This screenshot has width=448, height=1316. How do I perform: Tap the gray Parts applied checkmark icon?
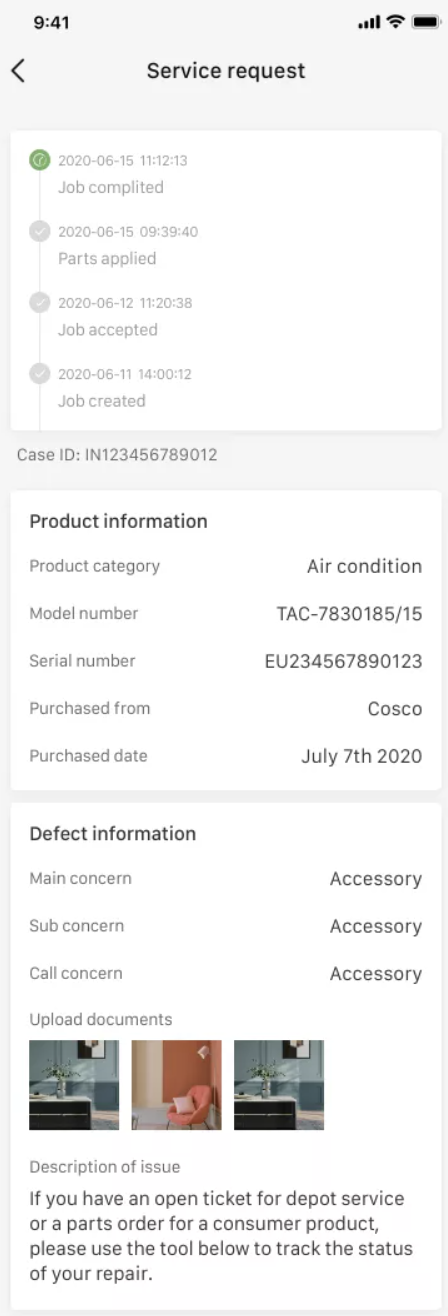tap(39, 231)
